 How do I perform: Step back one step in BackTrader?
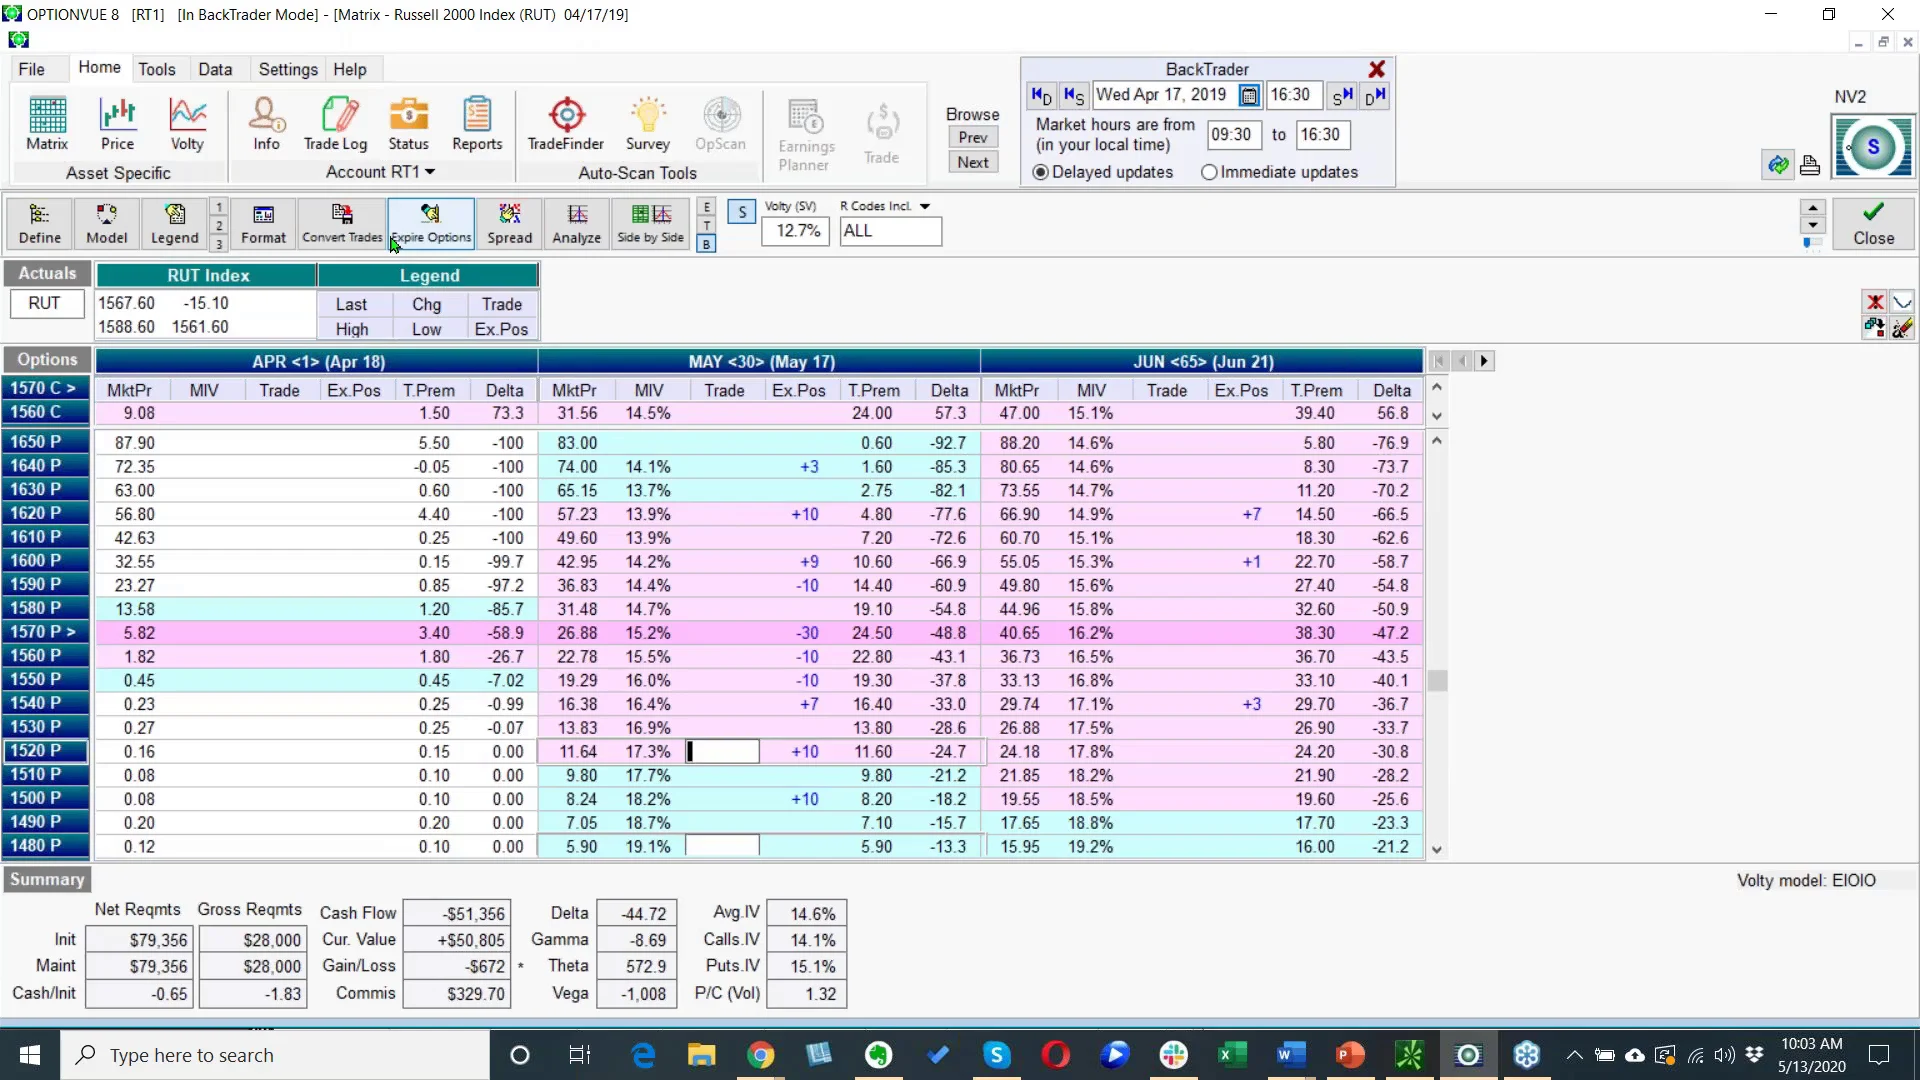1073,95
